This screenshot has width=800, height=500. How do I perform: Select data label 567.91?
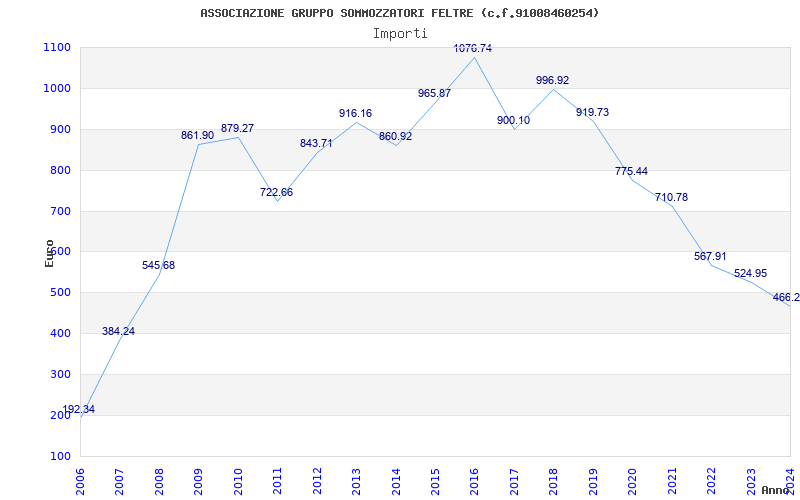pyautogui.click(x=710, y=257)
